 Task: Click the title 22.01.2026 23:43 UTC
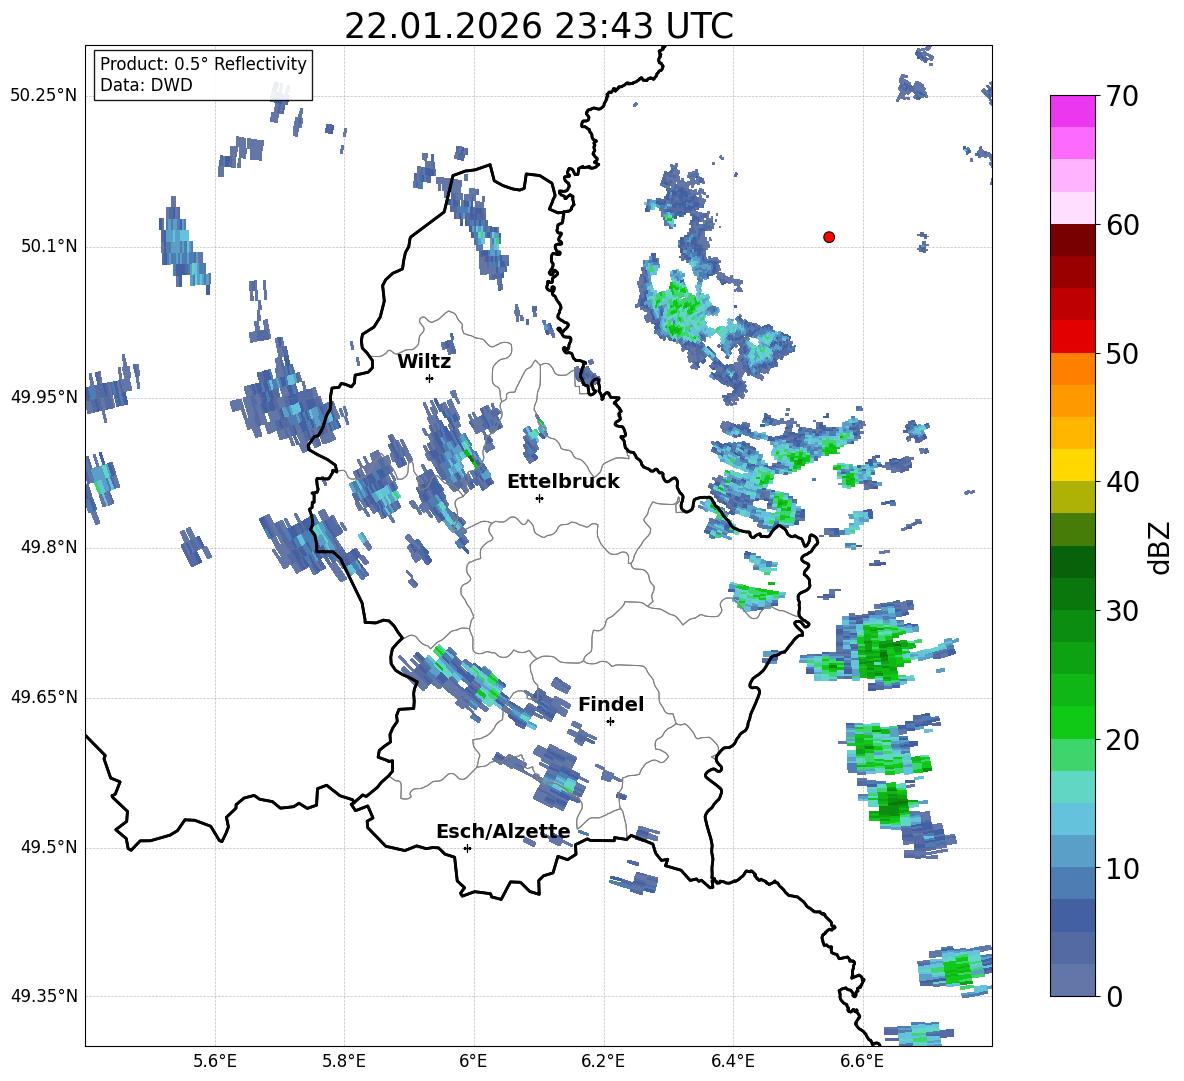(539, 26)
